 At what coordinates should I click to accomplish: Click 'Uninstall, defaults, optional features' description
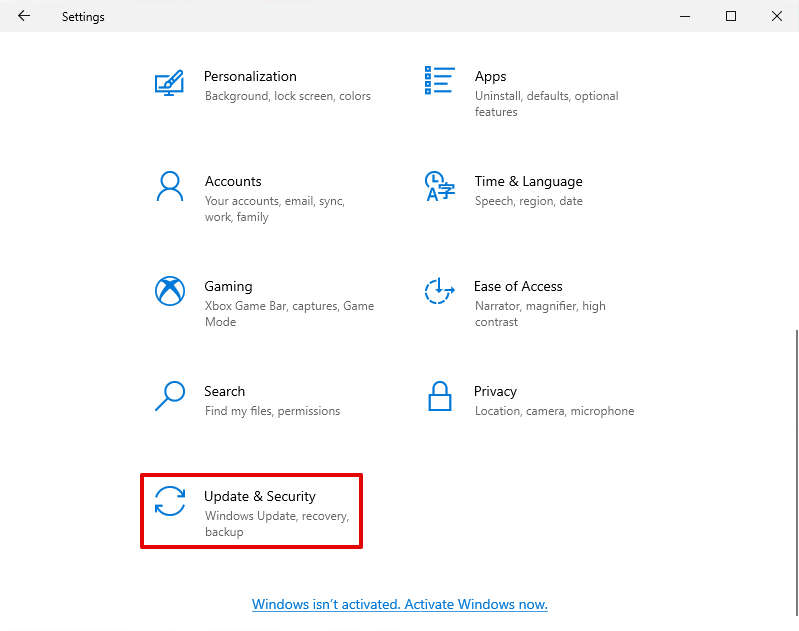point(546,104)
